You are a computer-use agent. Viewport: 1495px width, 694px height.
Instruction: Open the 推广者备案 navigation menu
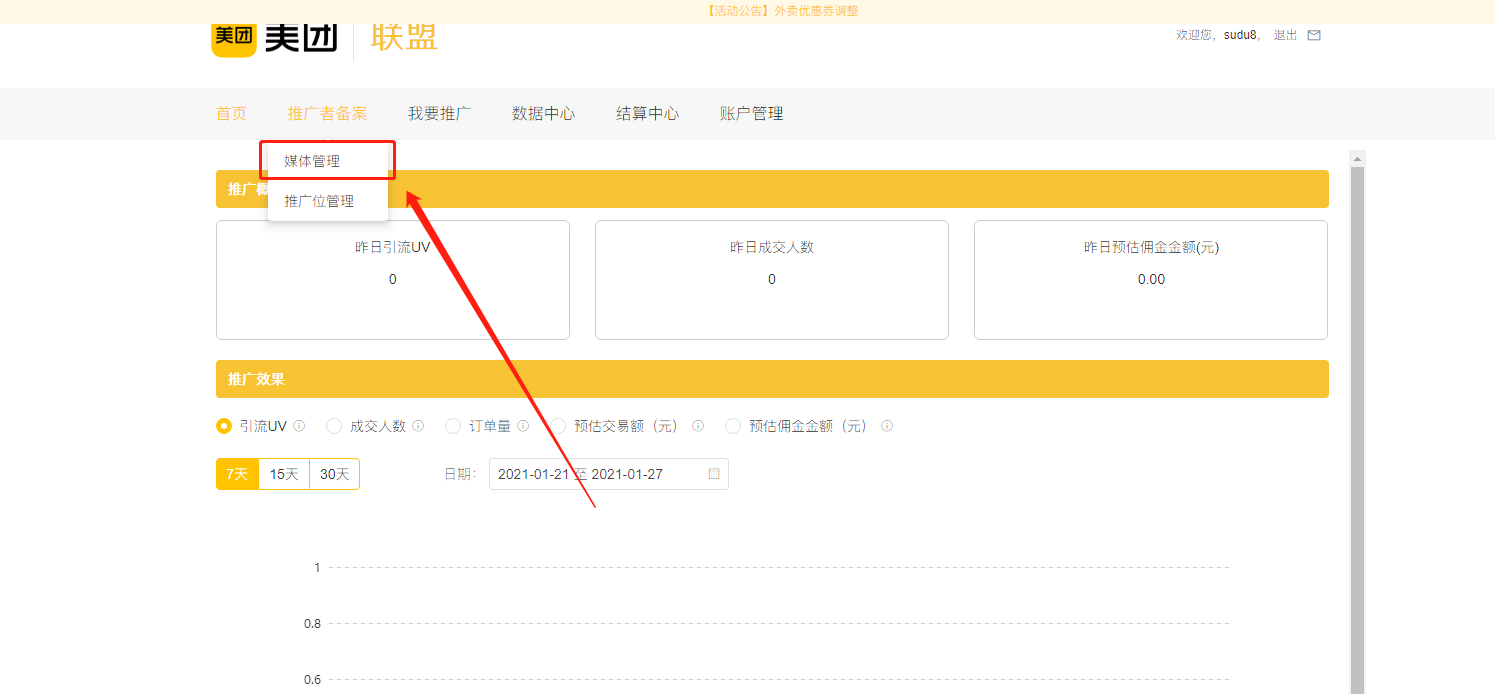tap(327, 114)
